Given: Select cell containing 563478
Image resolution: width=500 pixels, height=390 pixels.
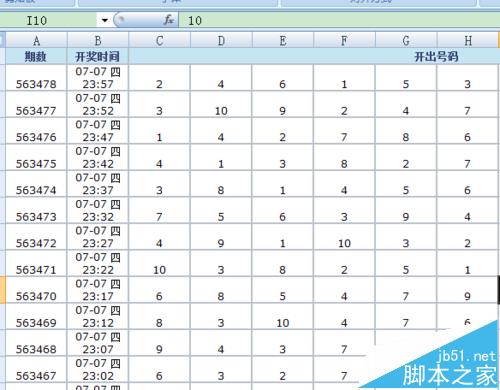Looking at the screenshot, I should (36, 78).
